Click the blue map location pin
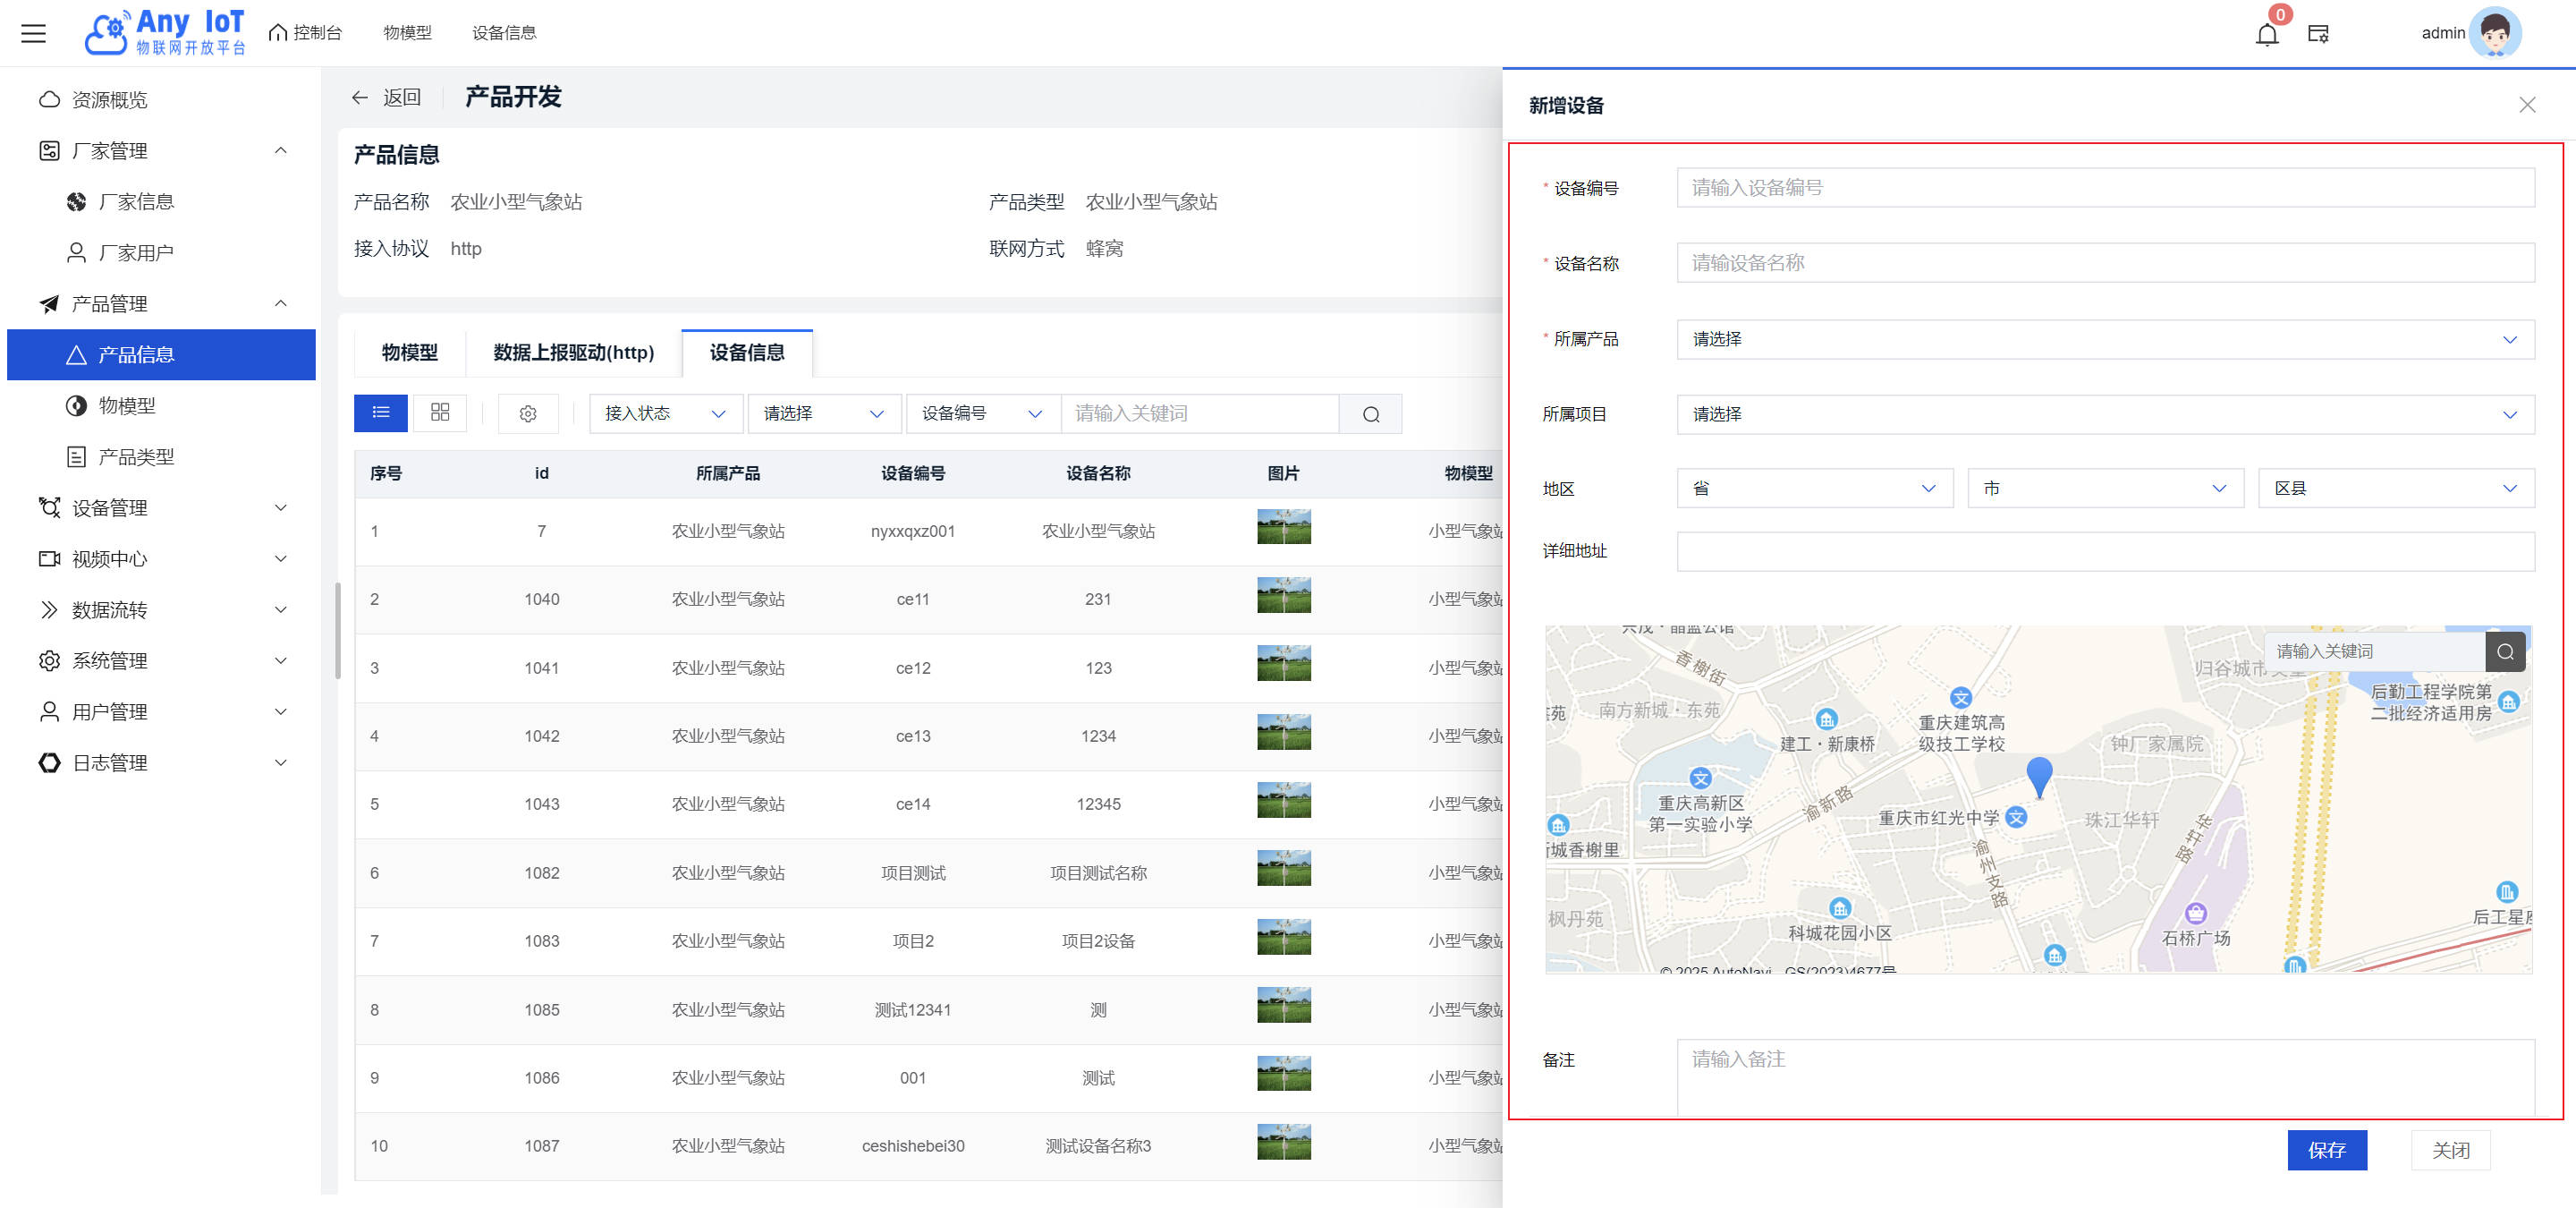Screen dimensions: 2576x1208 coord(2038,775)
